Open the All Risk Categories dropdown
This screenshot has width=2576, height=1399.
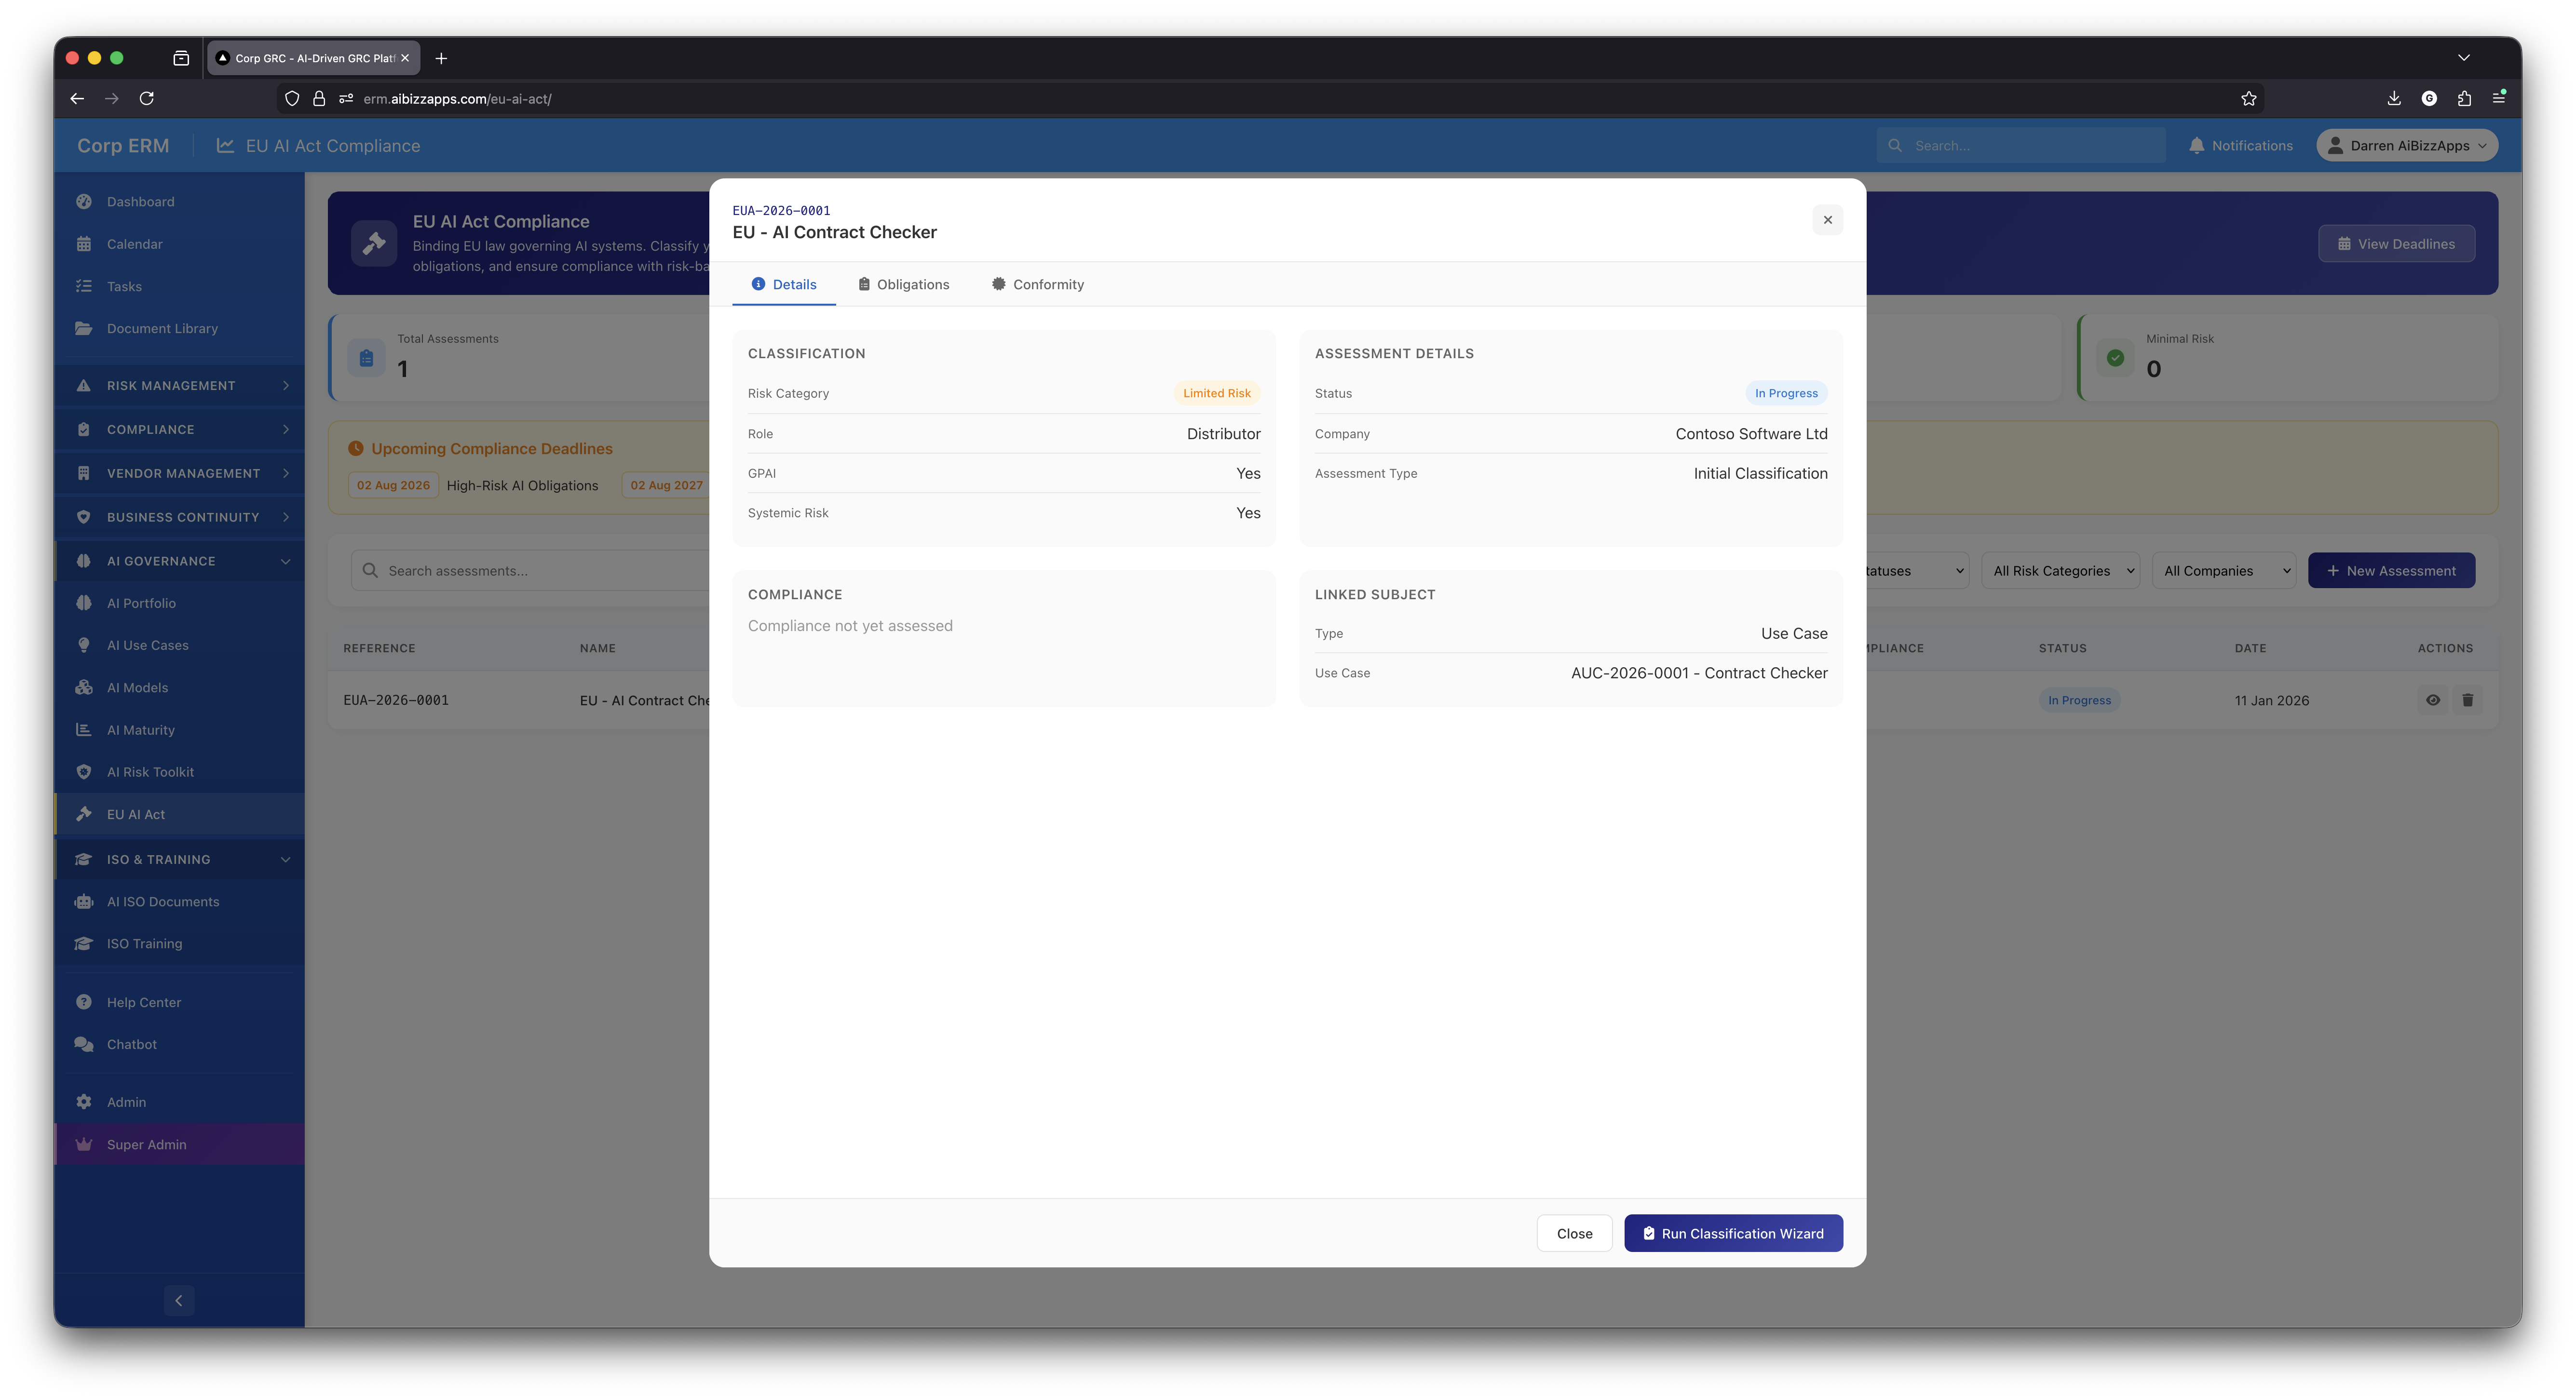[x=2060, y=571]
